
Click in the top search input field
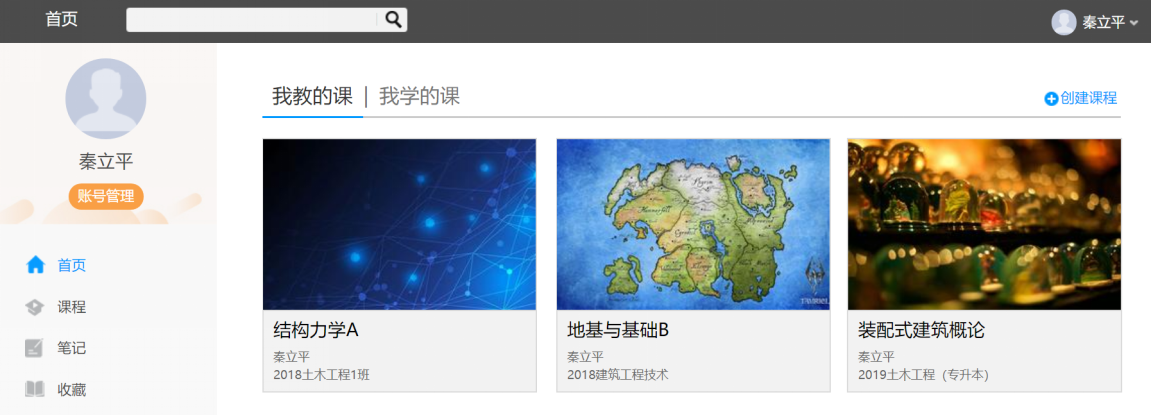[252, 20]
